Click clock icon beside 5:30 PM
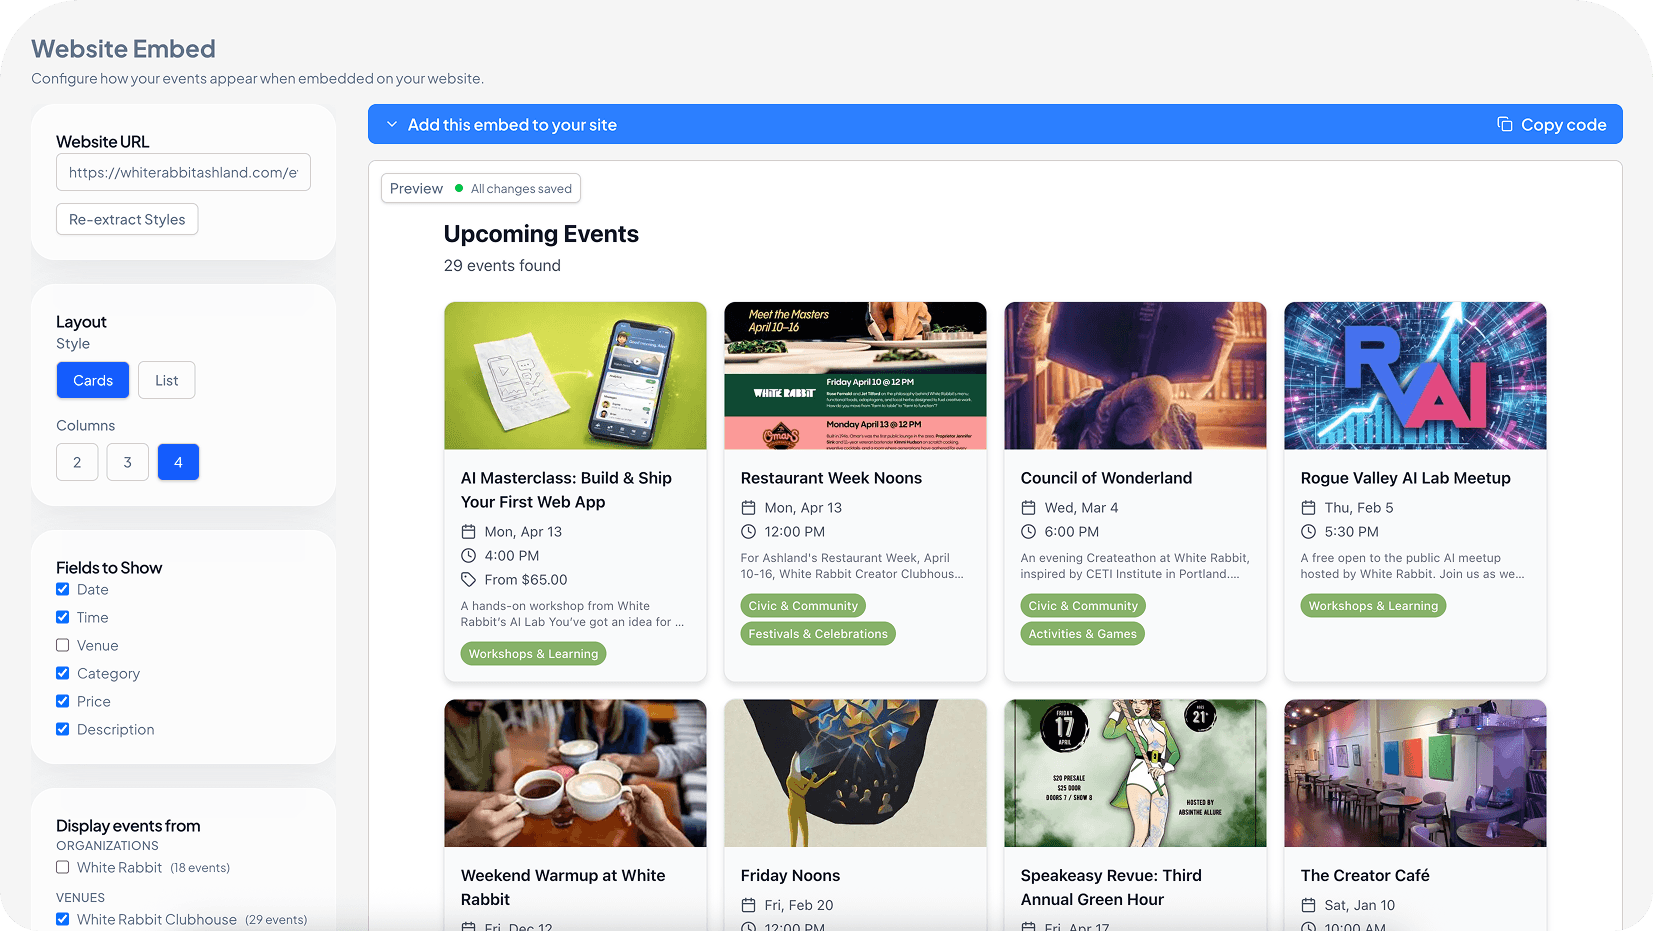1653x931 pixels. [x=1308, y=531]
